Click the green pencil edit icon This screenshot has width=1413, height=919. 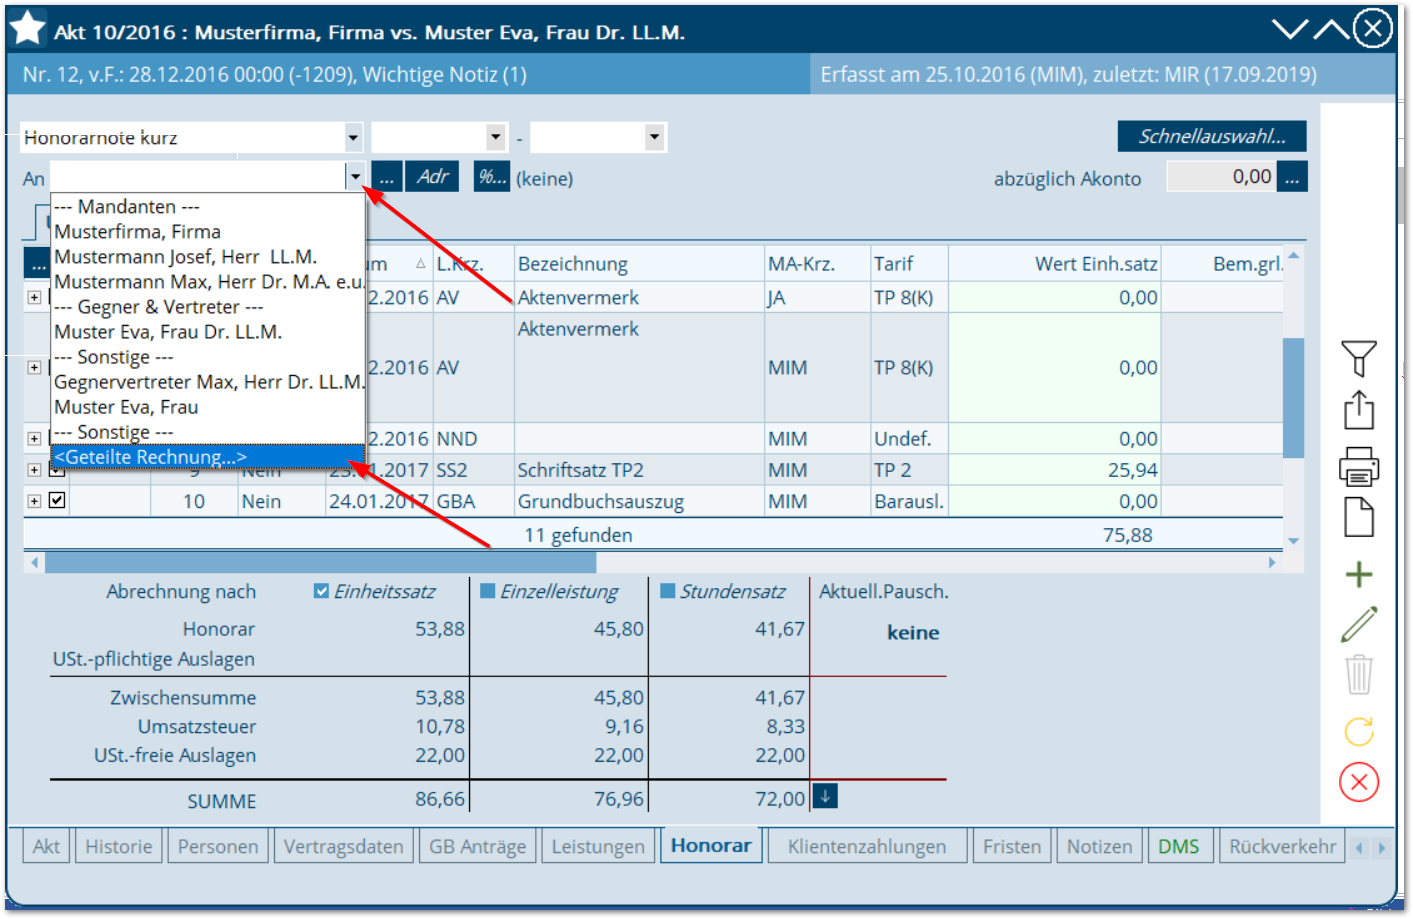1358,625
